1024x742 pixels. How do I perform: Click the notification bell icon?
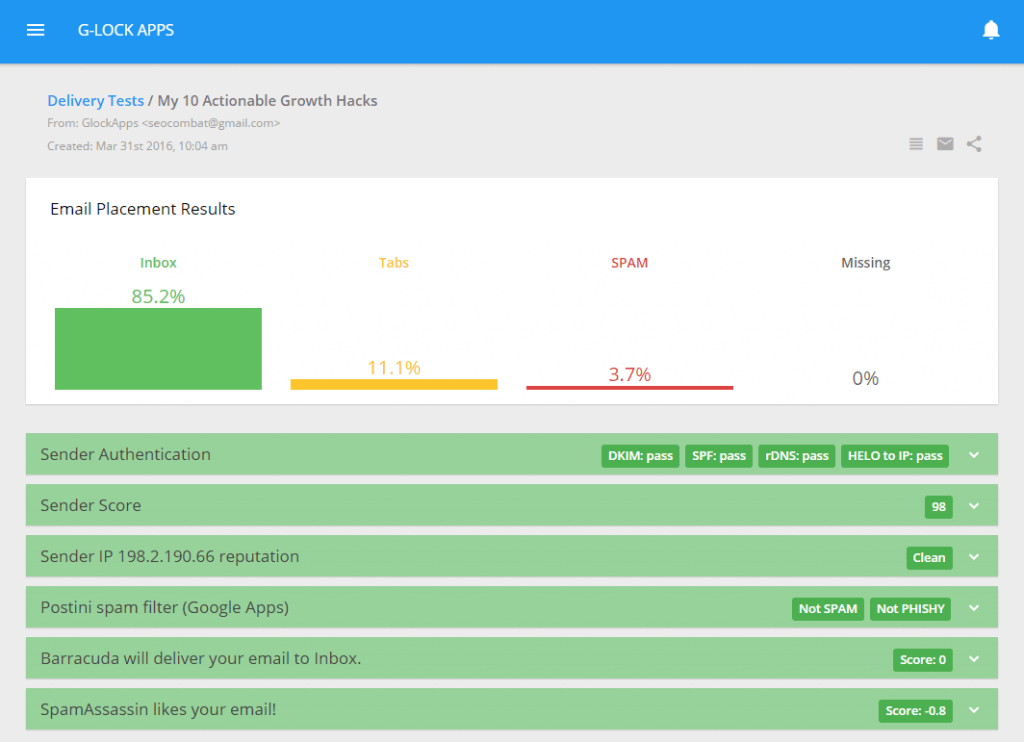[991, 30]
